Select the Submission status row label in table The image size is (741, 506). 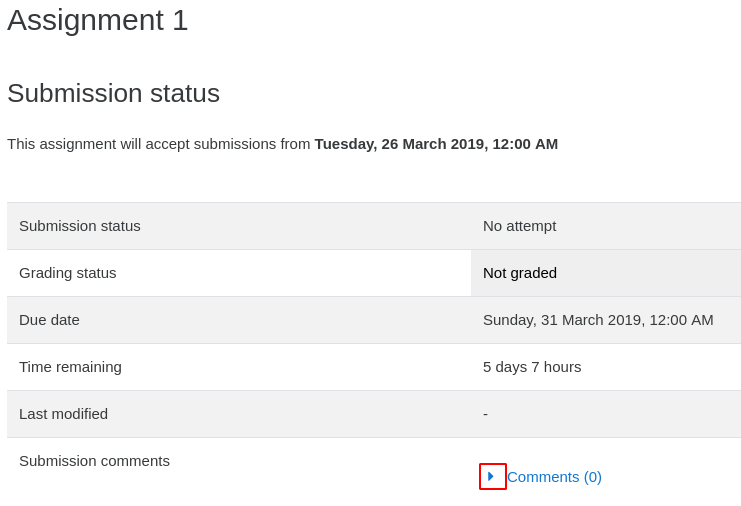pos(80,226)
